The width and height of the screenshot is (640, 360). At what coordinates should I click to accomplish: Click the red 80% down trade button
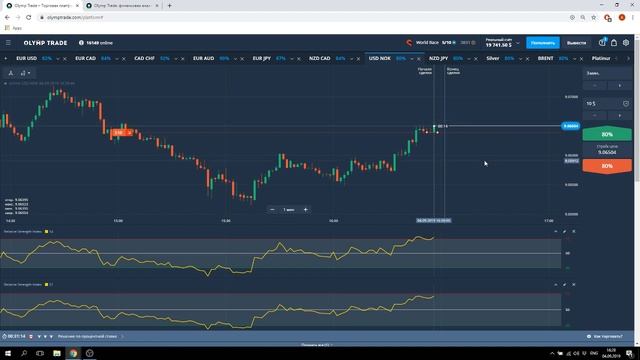[x=607, y=166]
